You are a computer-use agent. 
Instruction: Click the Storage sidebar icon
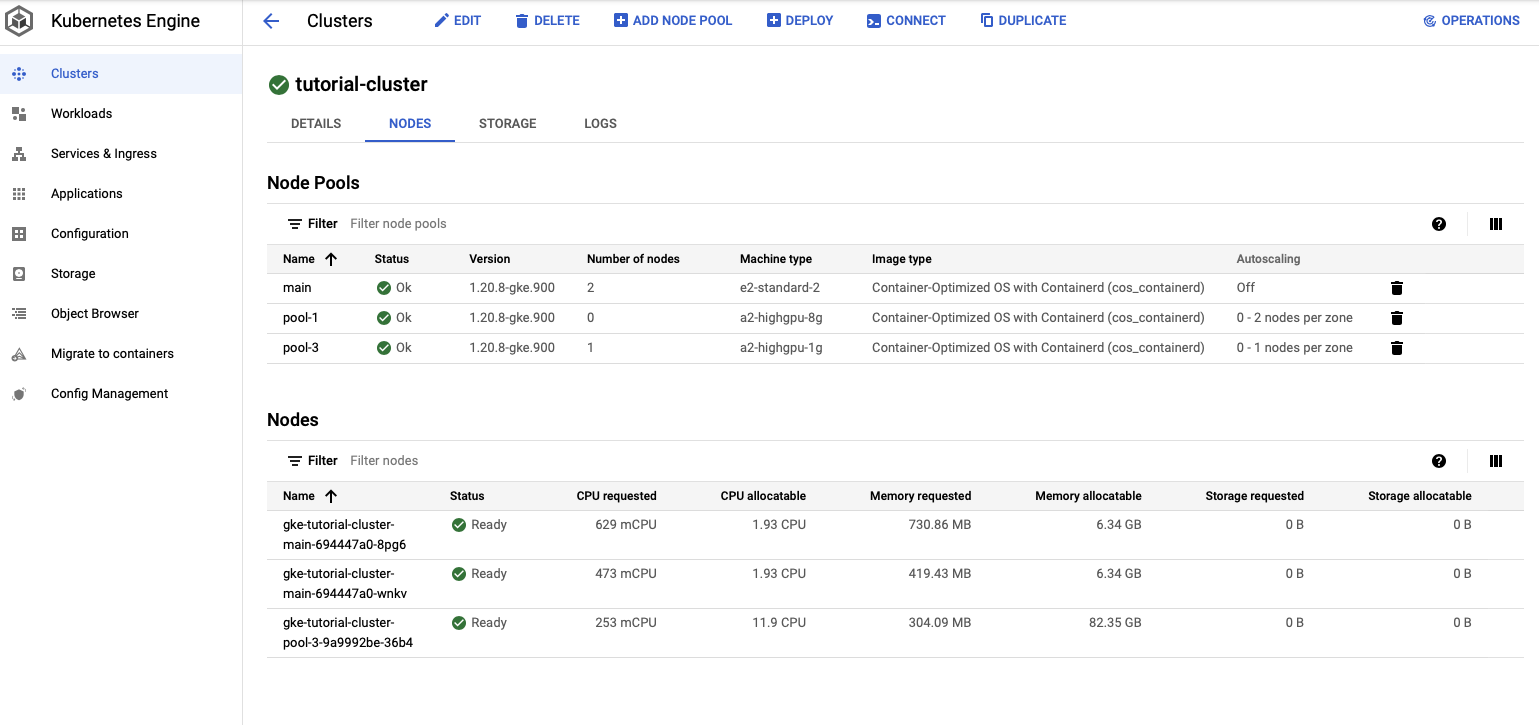19,274
